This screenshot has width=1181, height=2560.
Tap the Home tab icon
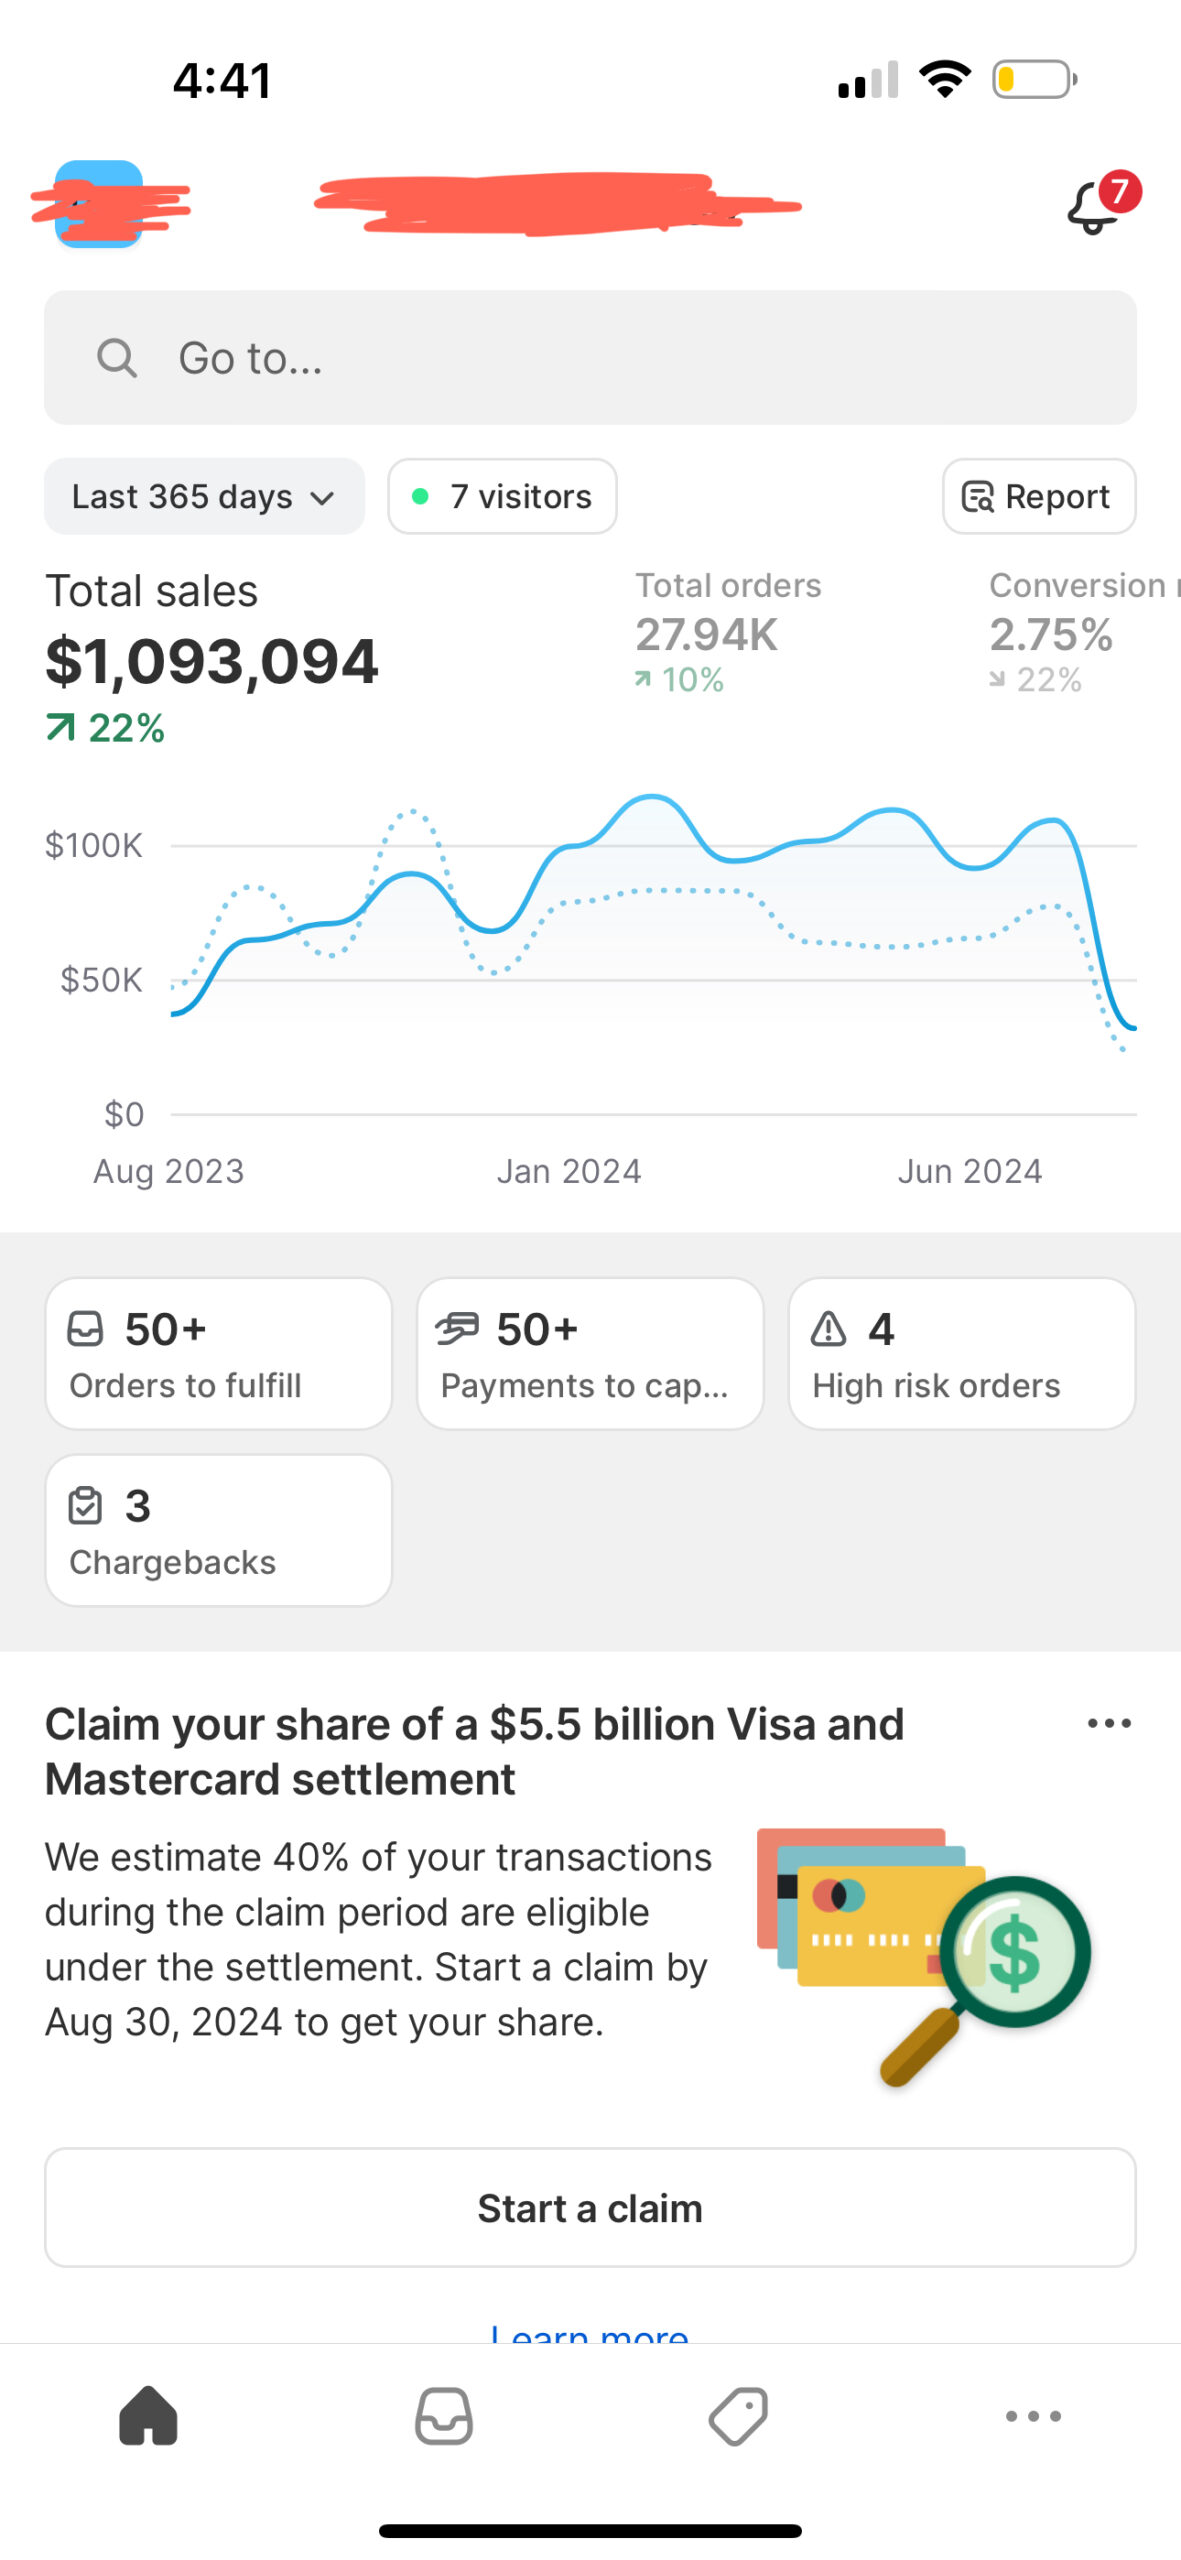coord(148,2416)
